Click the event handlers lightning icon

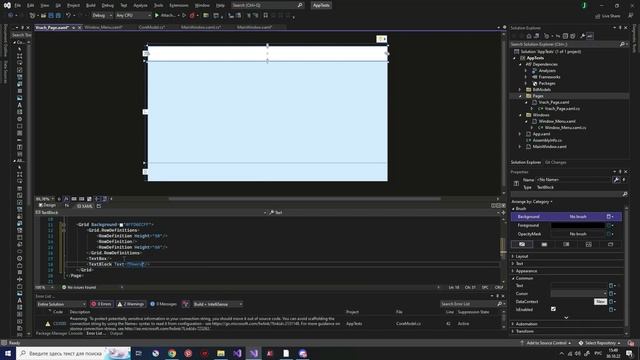pyautogui.click(x=624, y=180)
